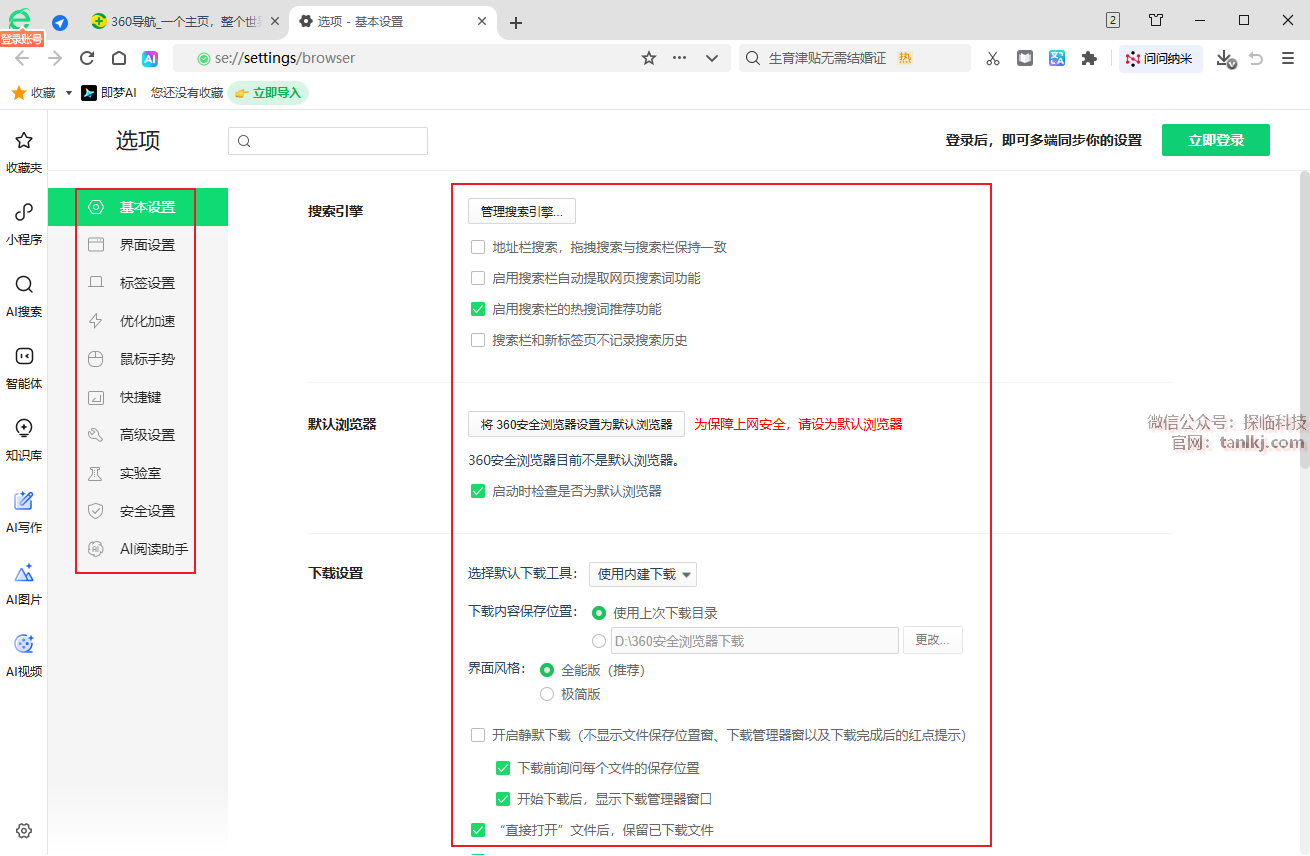
Task: Open the extensions puzzle icon
Action: (1089, 59)
